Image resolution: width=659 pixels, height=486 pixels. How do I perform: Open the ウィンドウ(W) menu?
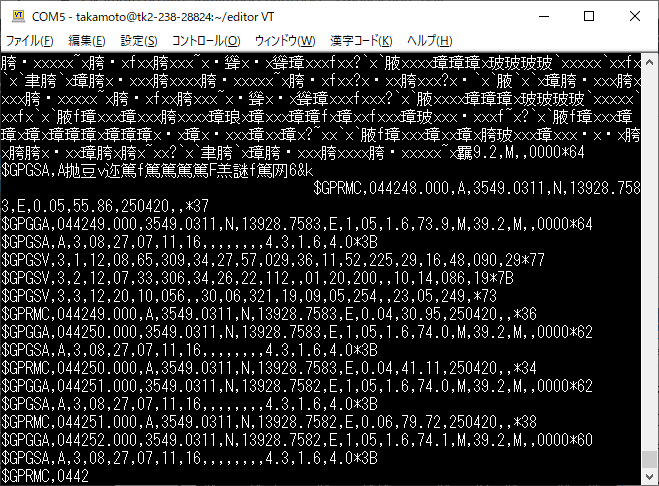coord(285,41)
